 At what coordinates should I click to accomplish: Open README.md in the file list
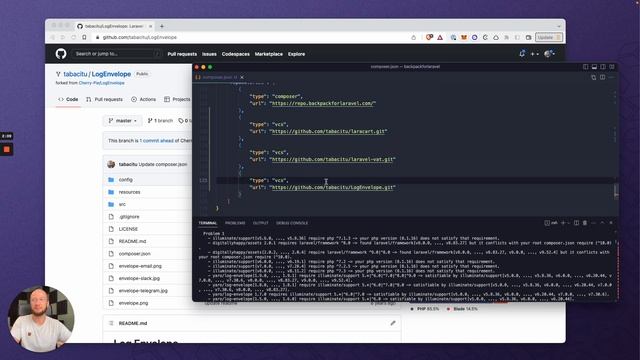click(x=132, y=241)
